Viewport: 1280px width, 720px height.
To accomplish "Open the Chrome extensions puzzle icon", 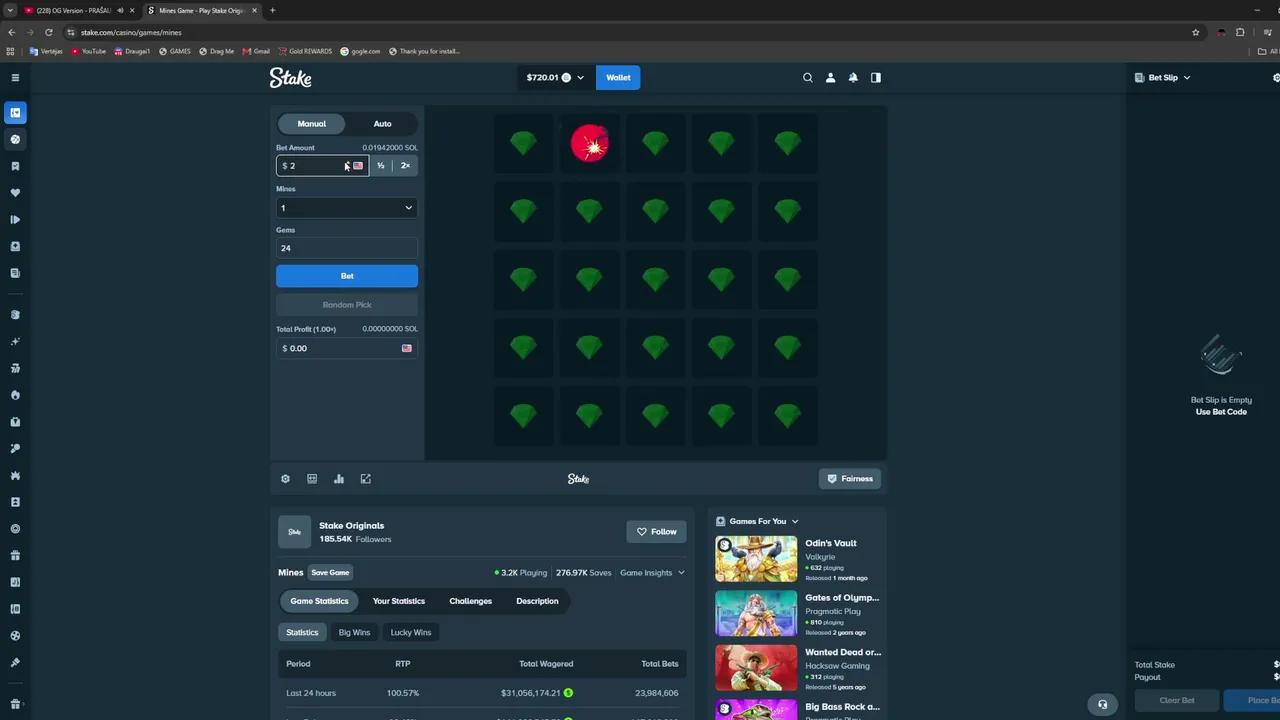I will pyautogui.click(x=1240, y=32).
